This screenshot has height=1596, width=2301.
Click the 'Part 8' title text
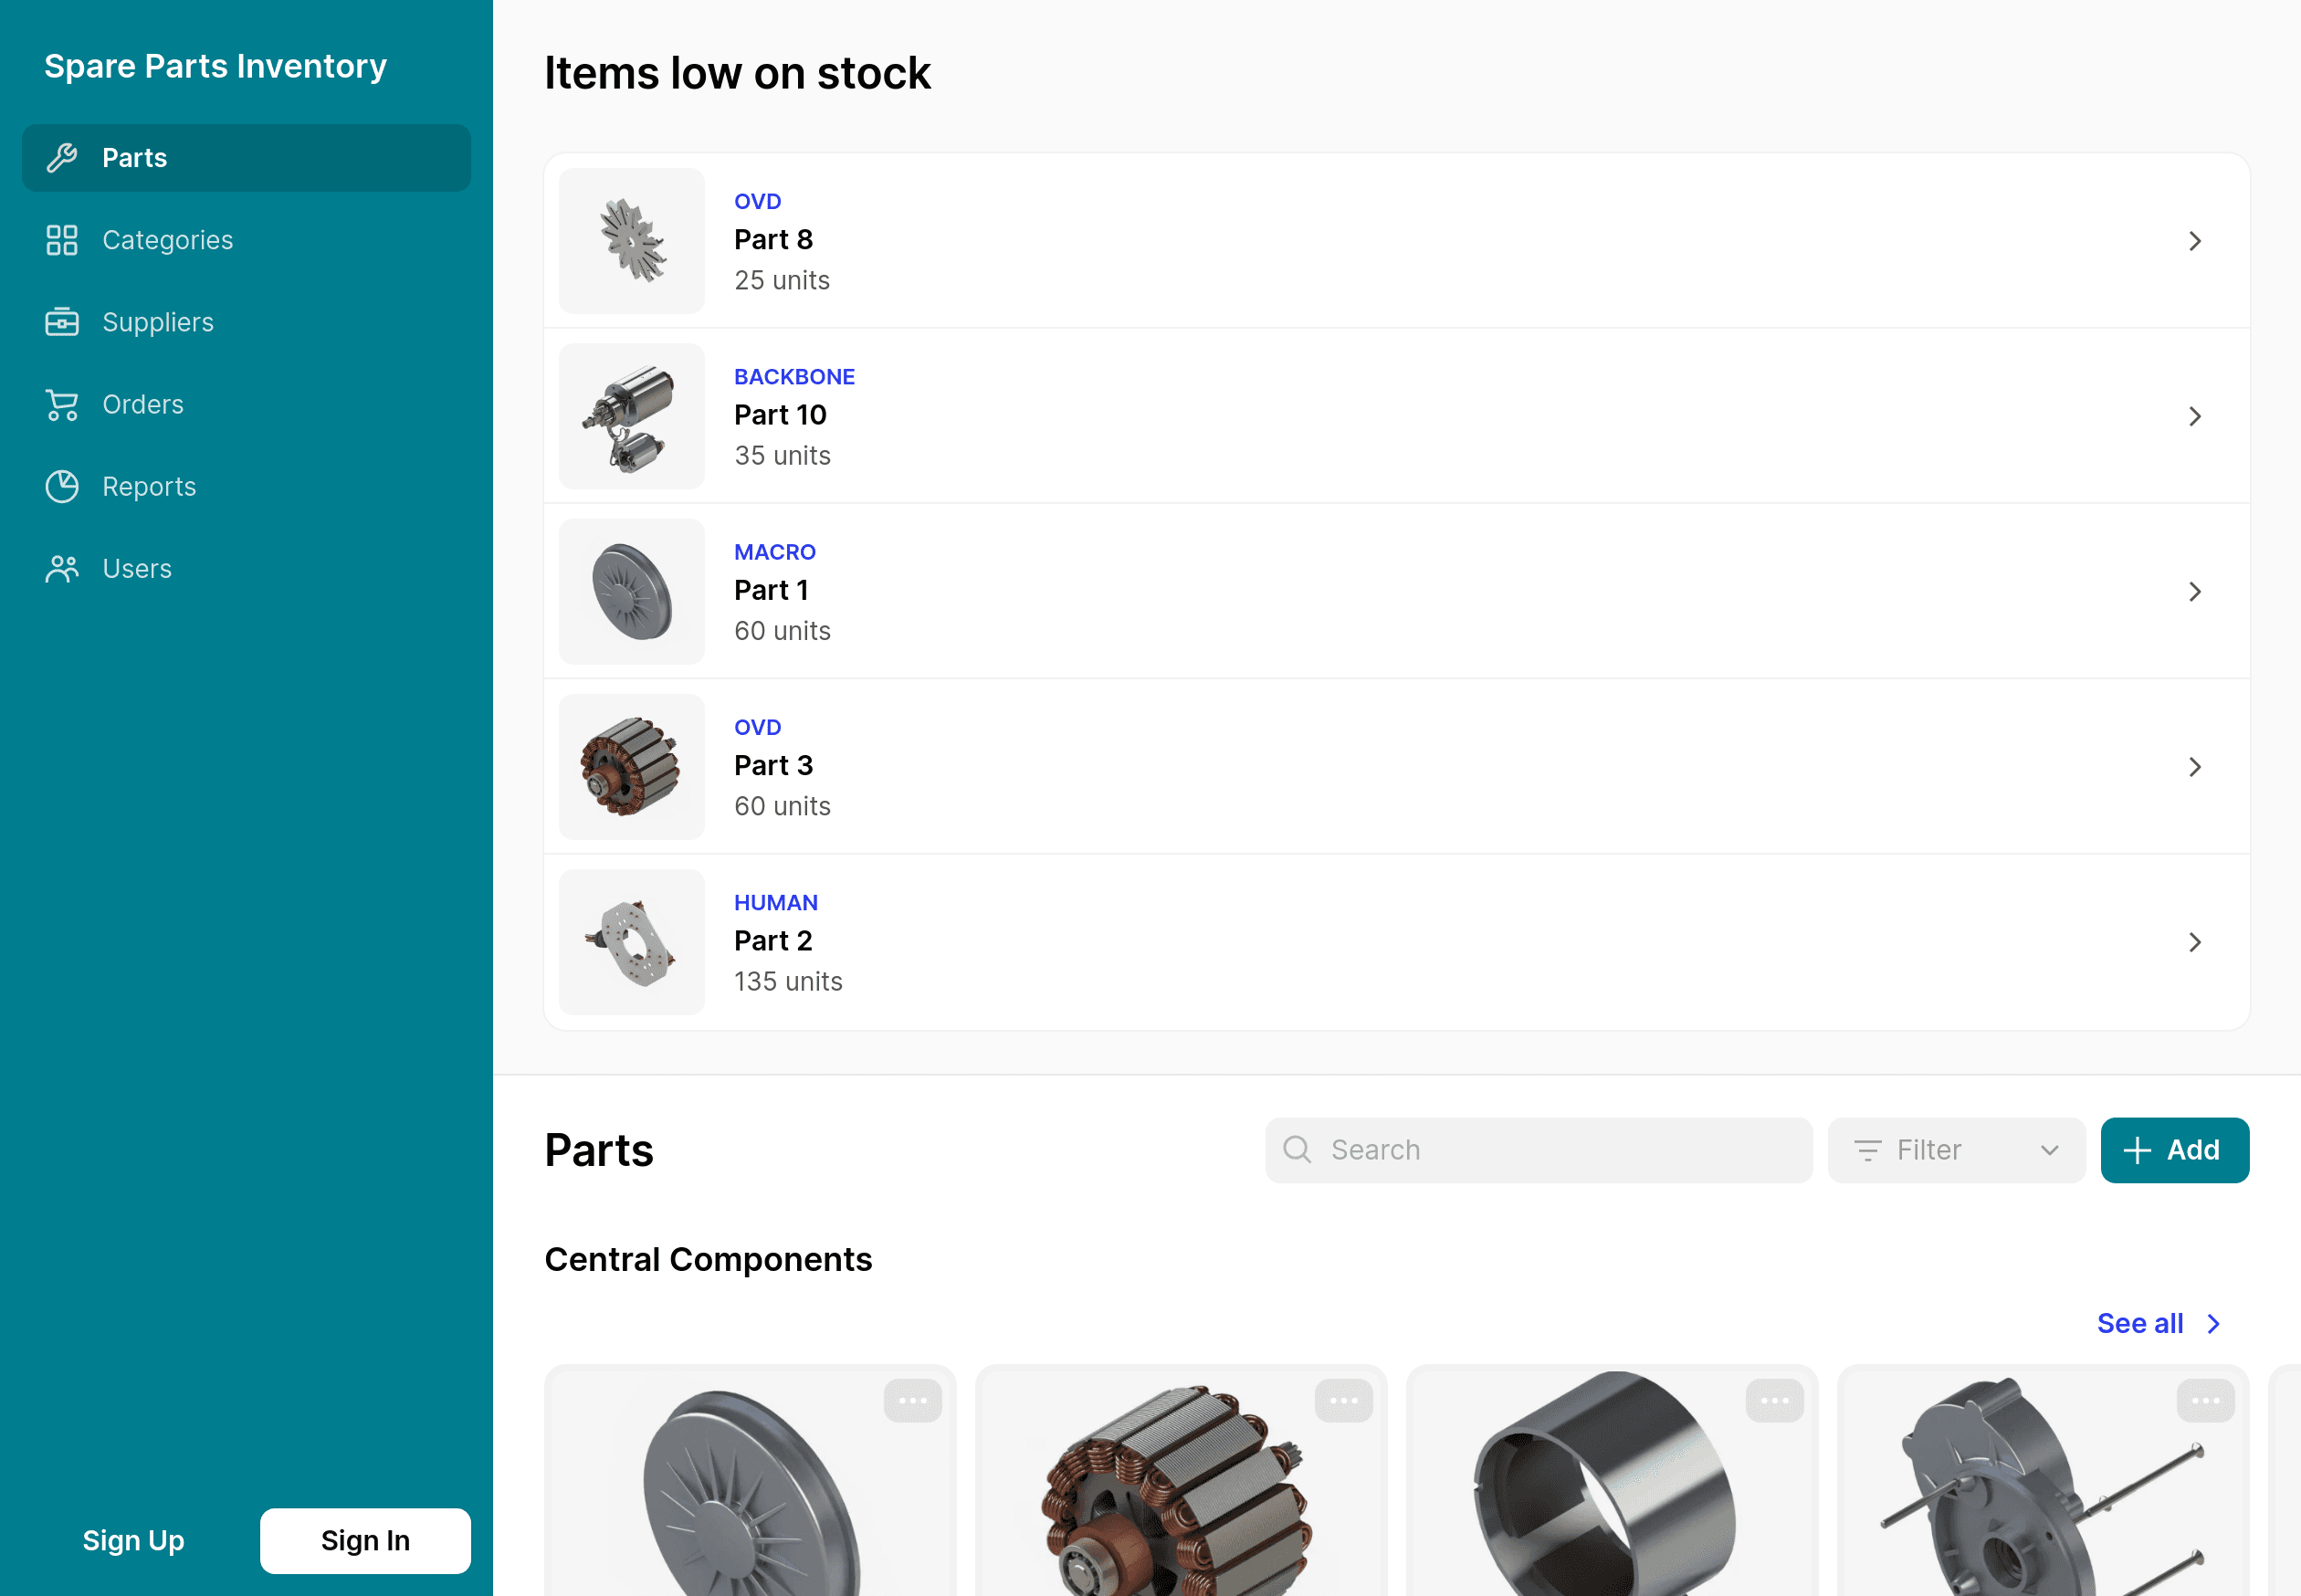(773, 240)
